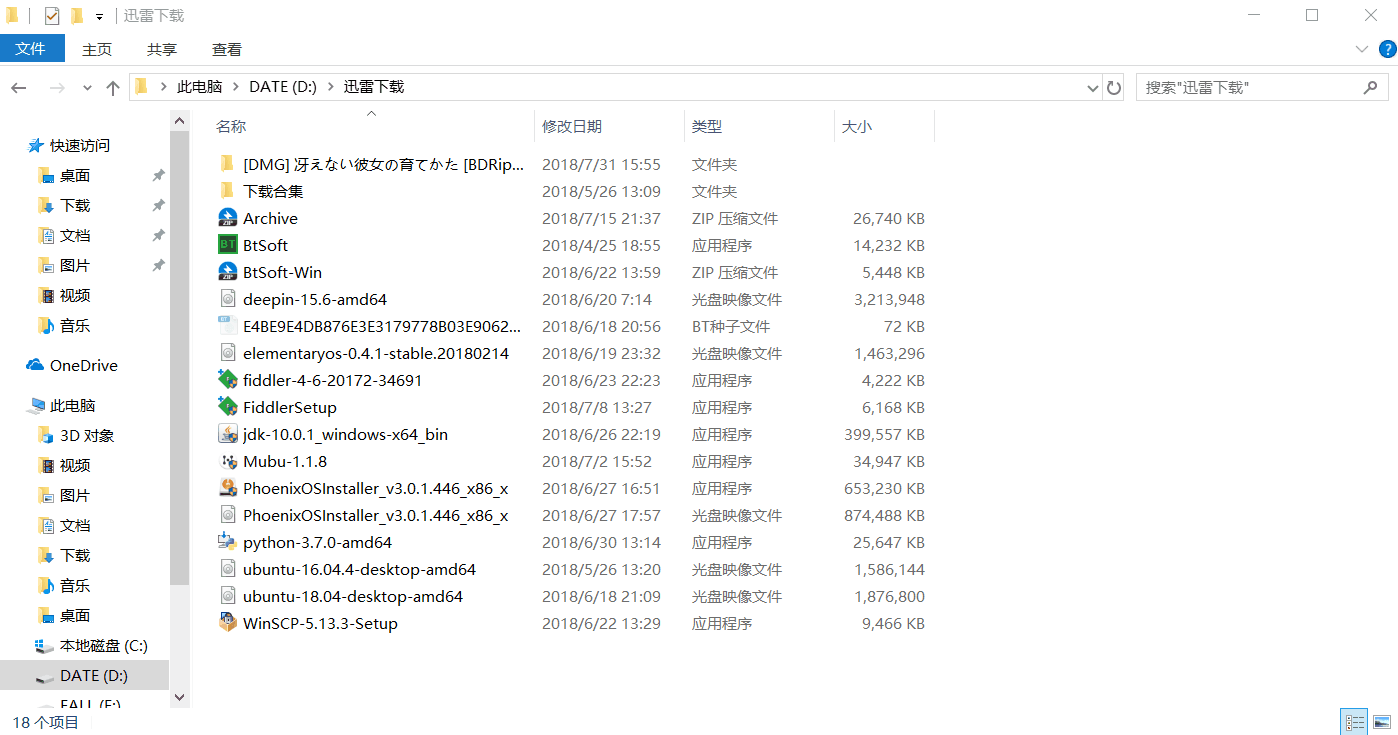Open the 文件 menu

(31, 48)
